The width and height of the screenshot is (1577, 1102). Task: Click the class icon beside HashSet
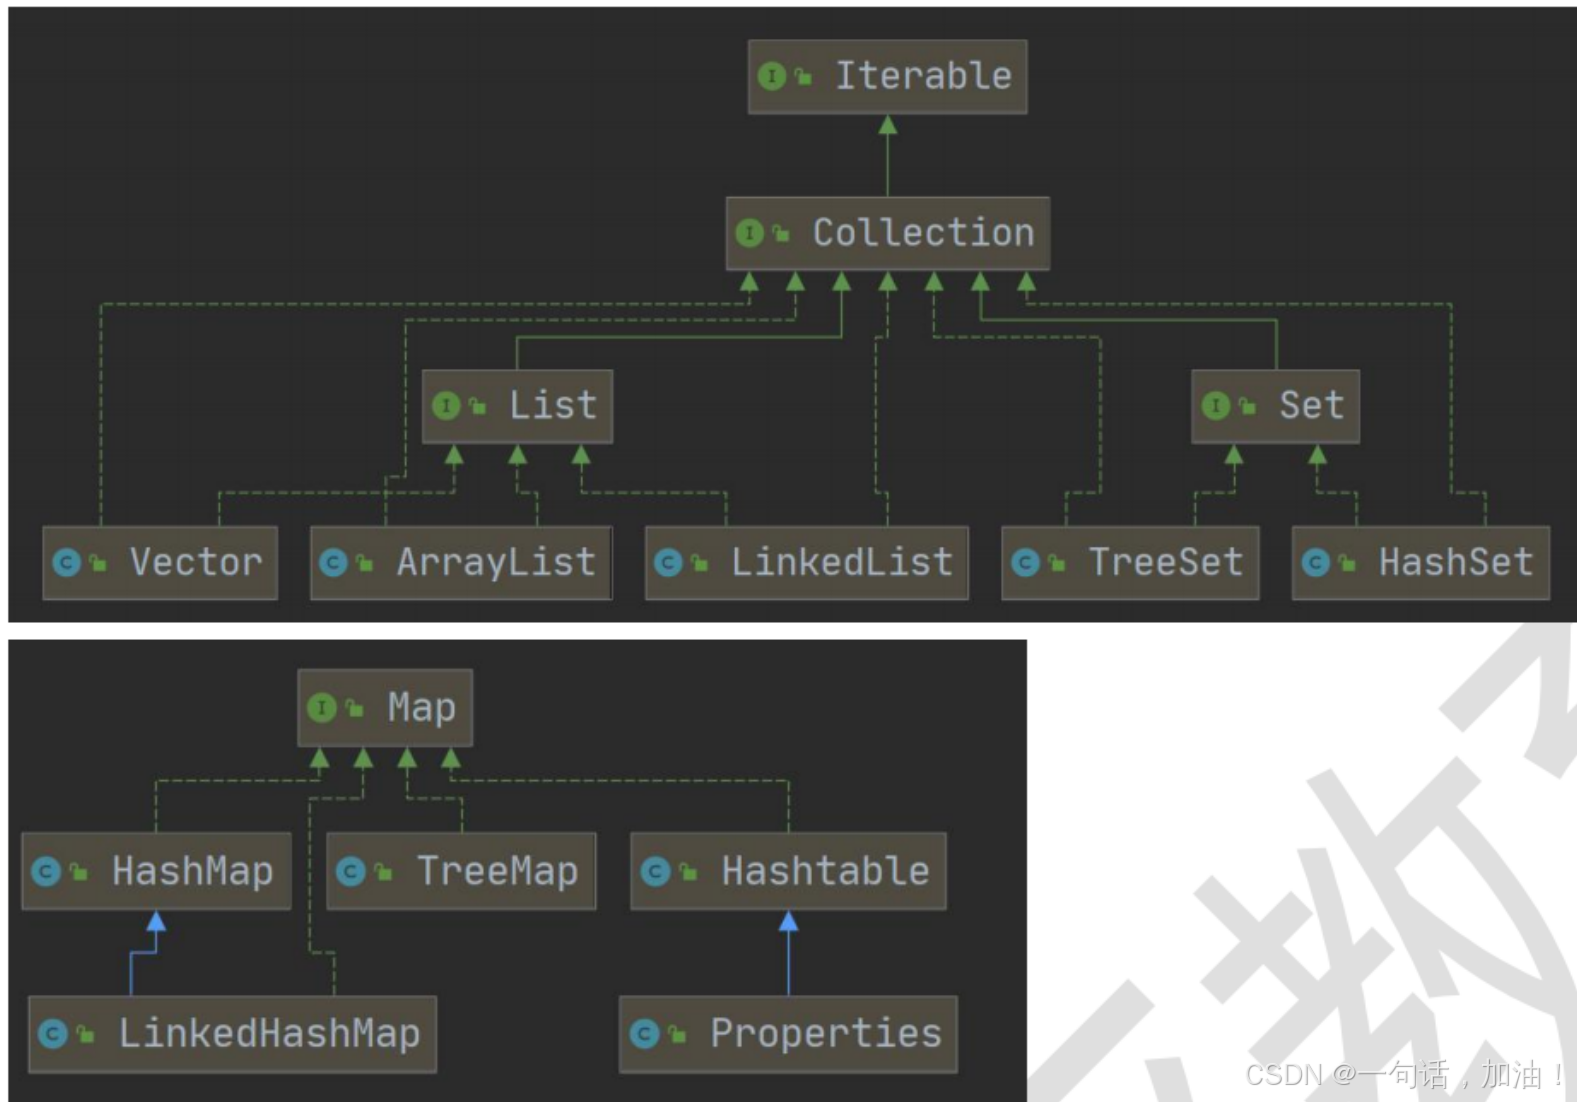tap(1315, 563)
